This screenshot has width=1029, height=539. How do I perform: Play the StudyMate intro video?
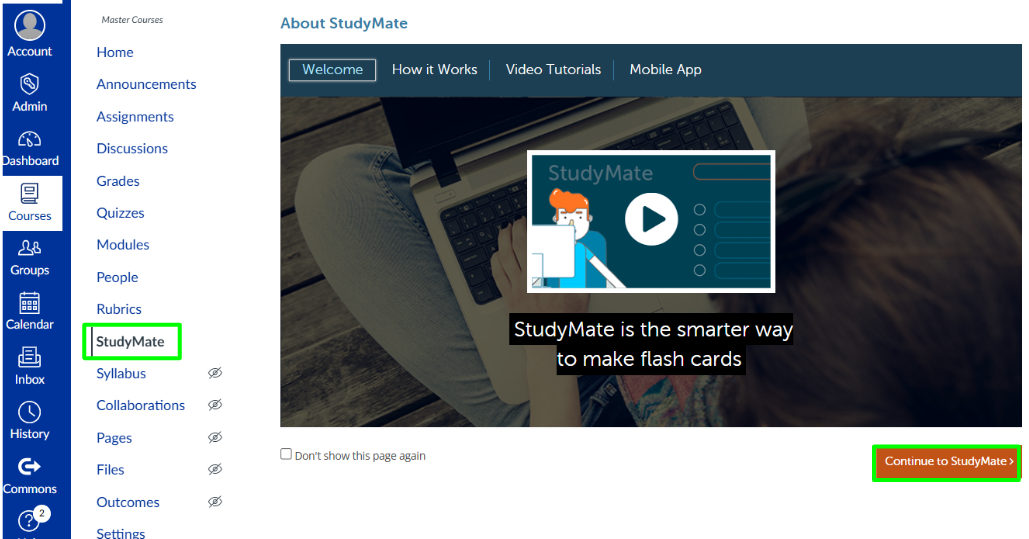(x=650, y=220)
